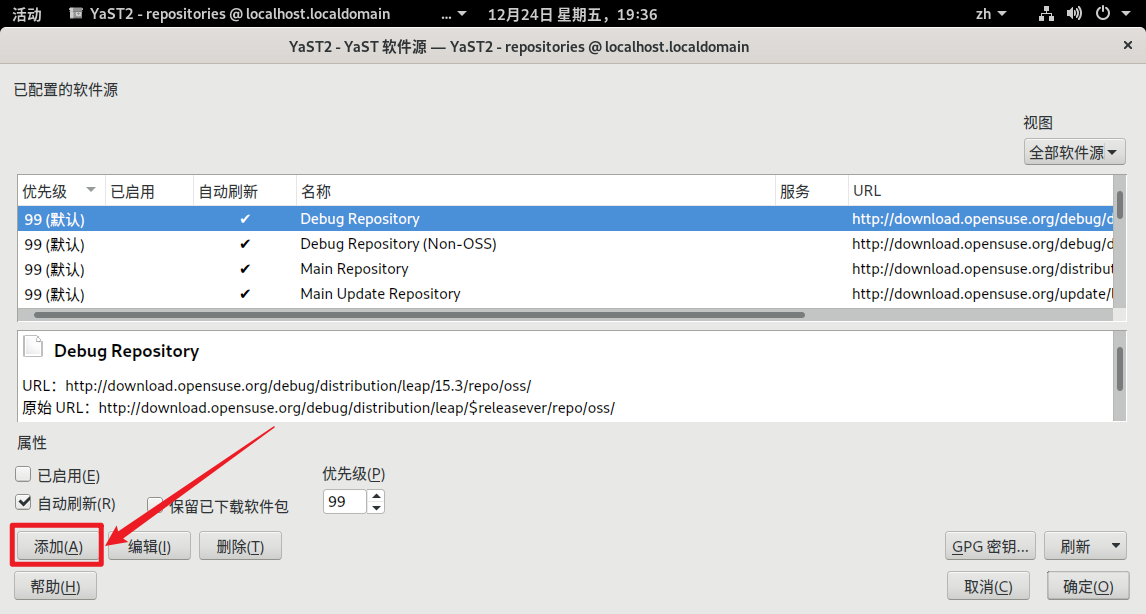Click the URL cell of Main Update Repository
Image resolution: width=1146 pixels, height=614 pixels.
coord(982,294)
